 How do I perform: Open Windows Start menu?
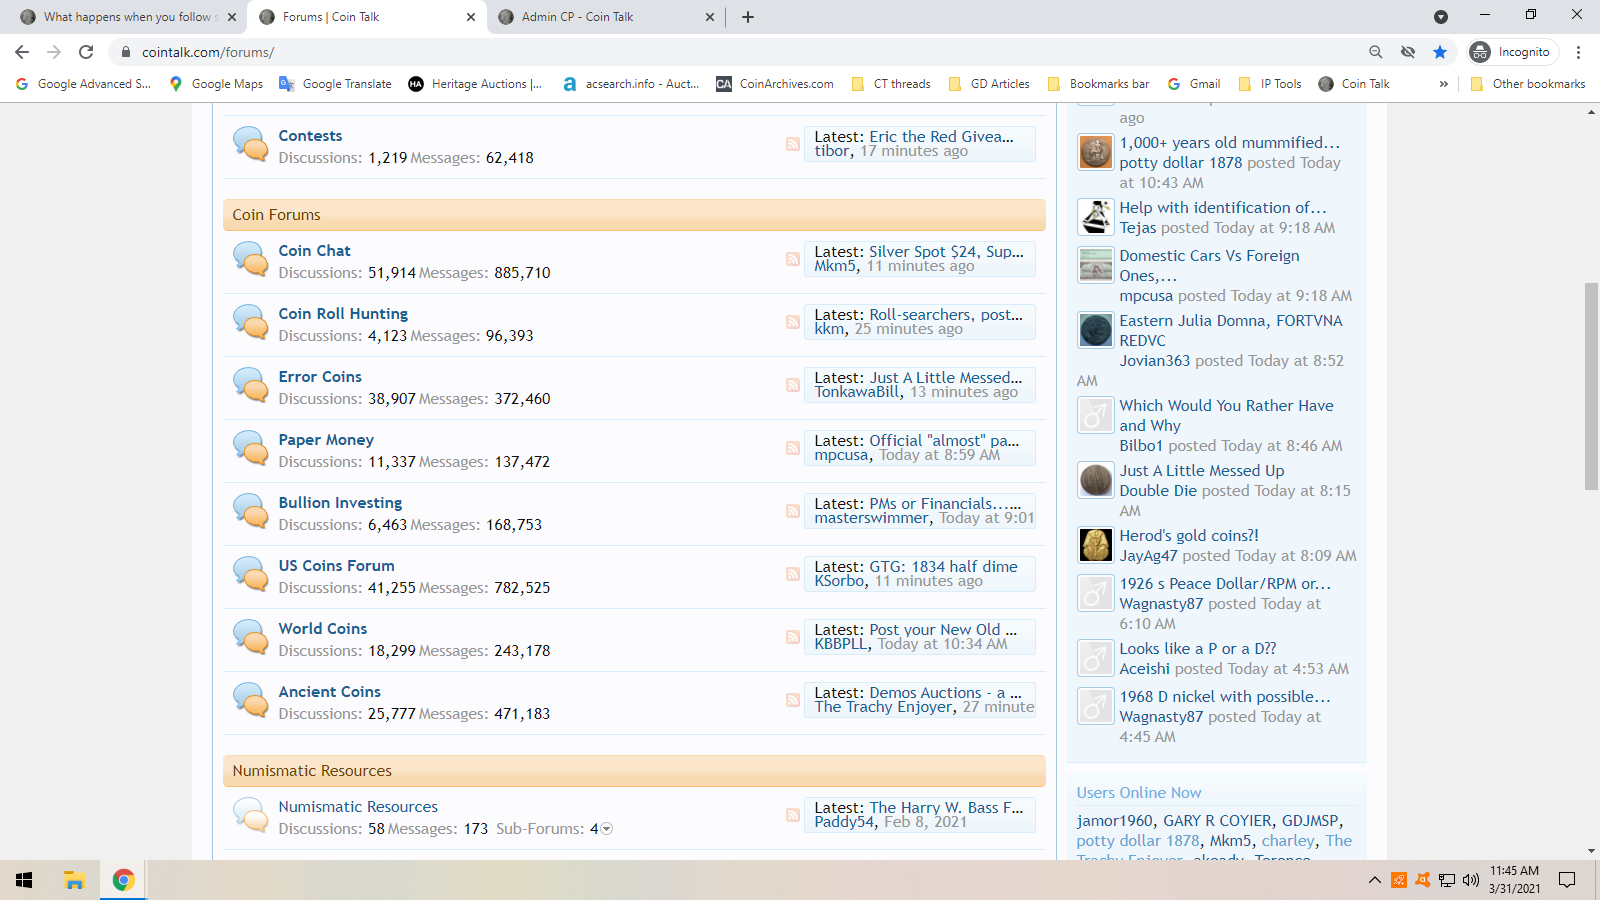tap(24, 880)
